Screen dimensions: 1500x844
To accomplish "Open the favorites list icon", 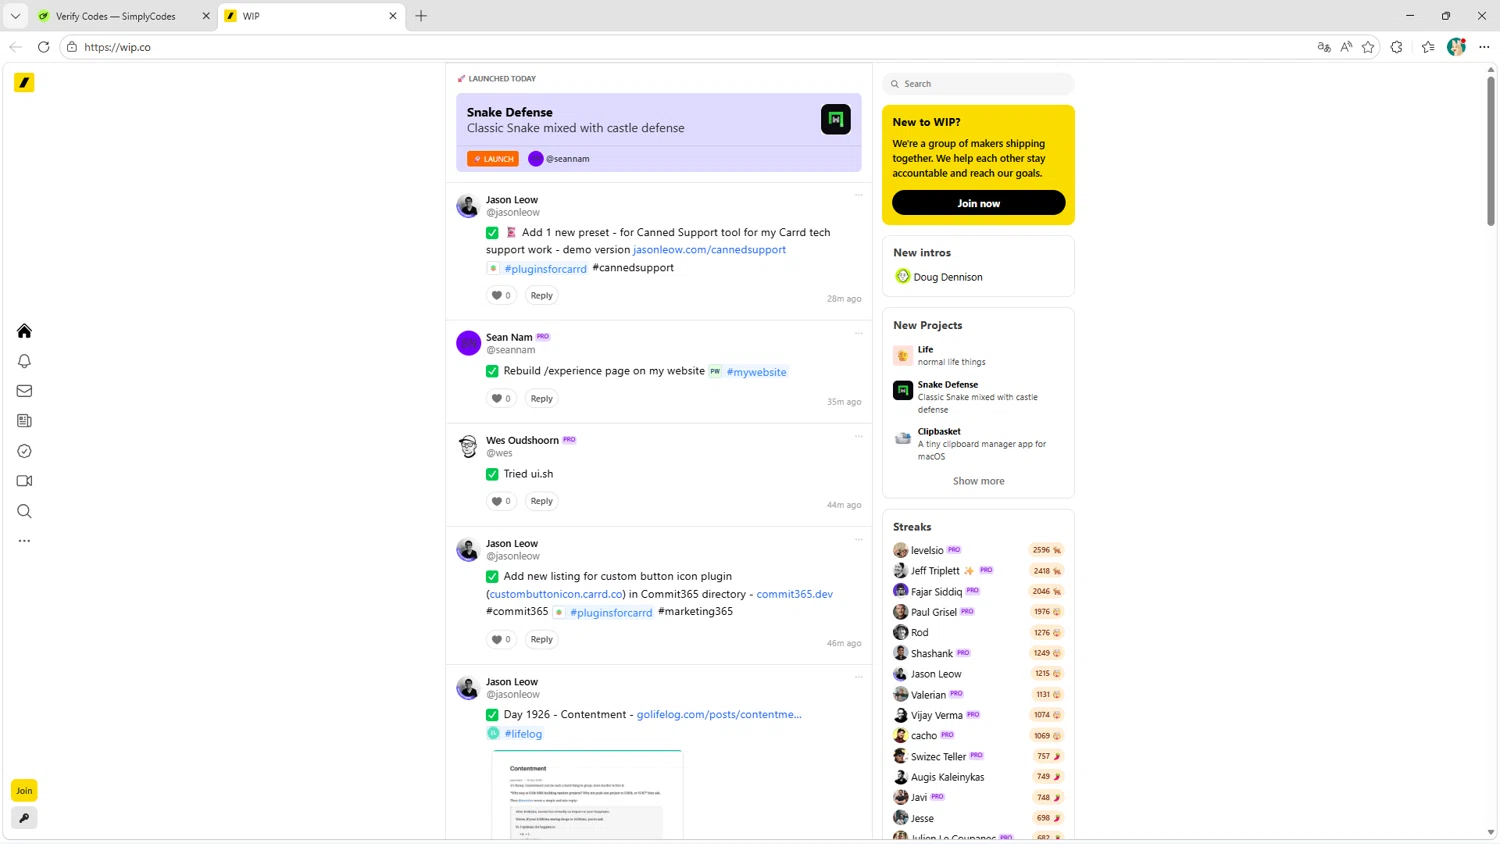I will [x=1428, y=47].
